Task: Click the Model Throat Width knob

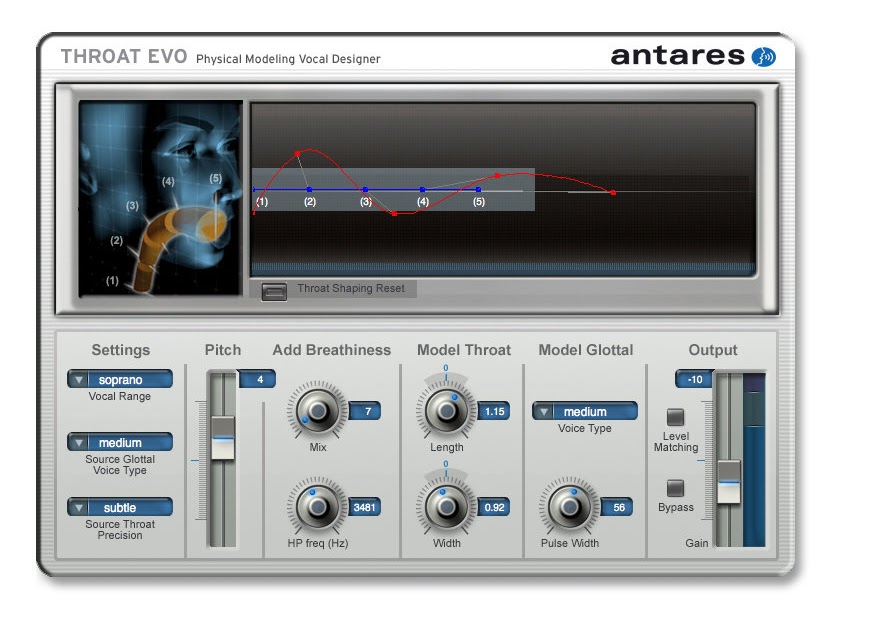Action: 446,507
